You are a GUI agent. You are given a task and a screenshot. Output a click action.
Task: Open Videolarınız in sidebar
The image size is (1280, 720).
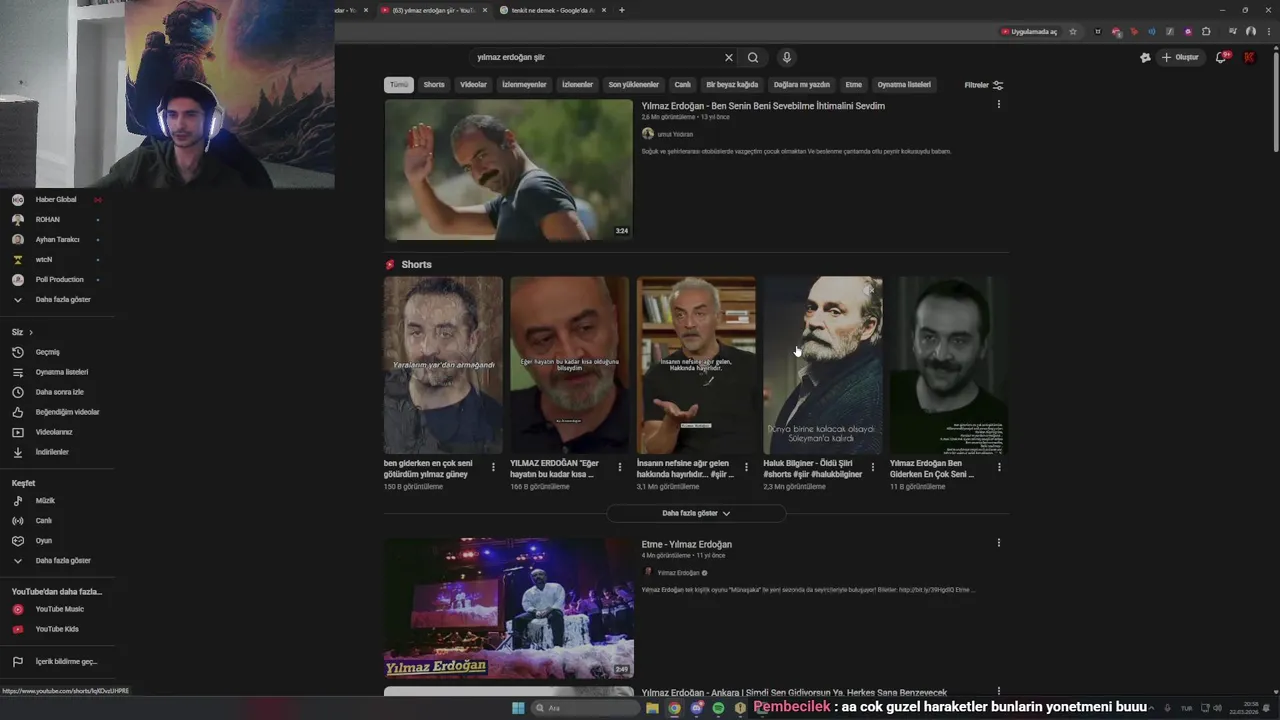click(x=56, y=432)
